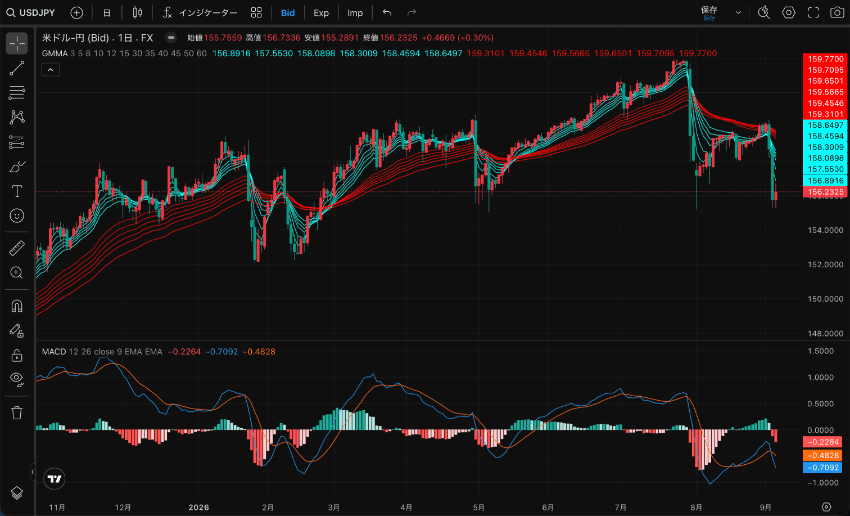850x516 pixels.
Task: Click the 156.2325 current price label
Action: tap(824, 192)
